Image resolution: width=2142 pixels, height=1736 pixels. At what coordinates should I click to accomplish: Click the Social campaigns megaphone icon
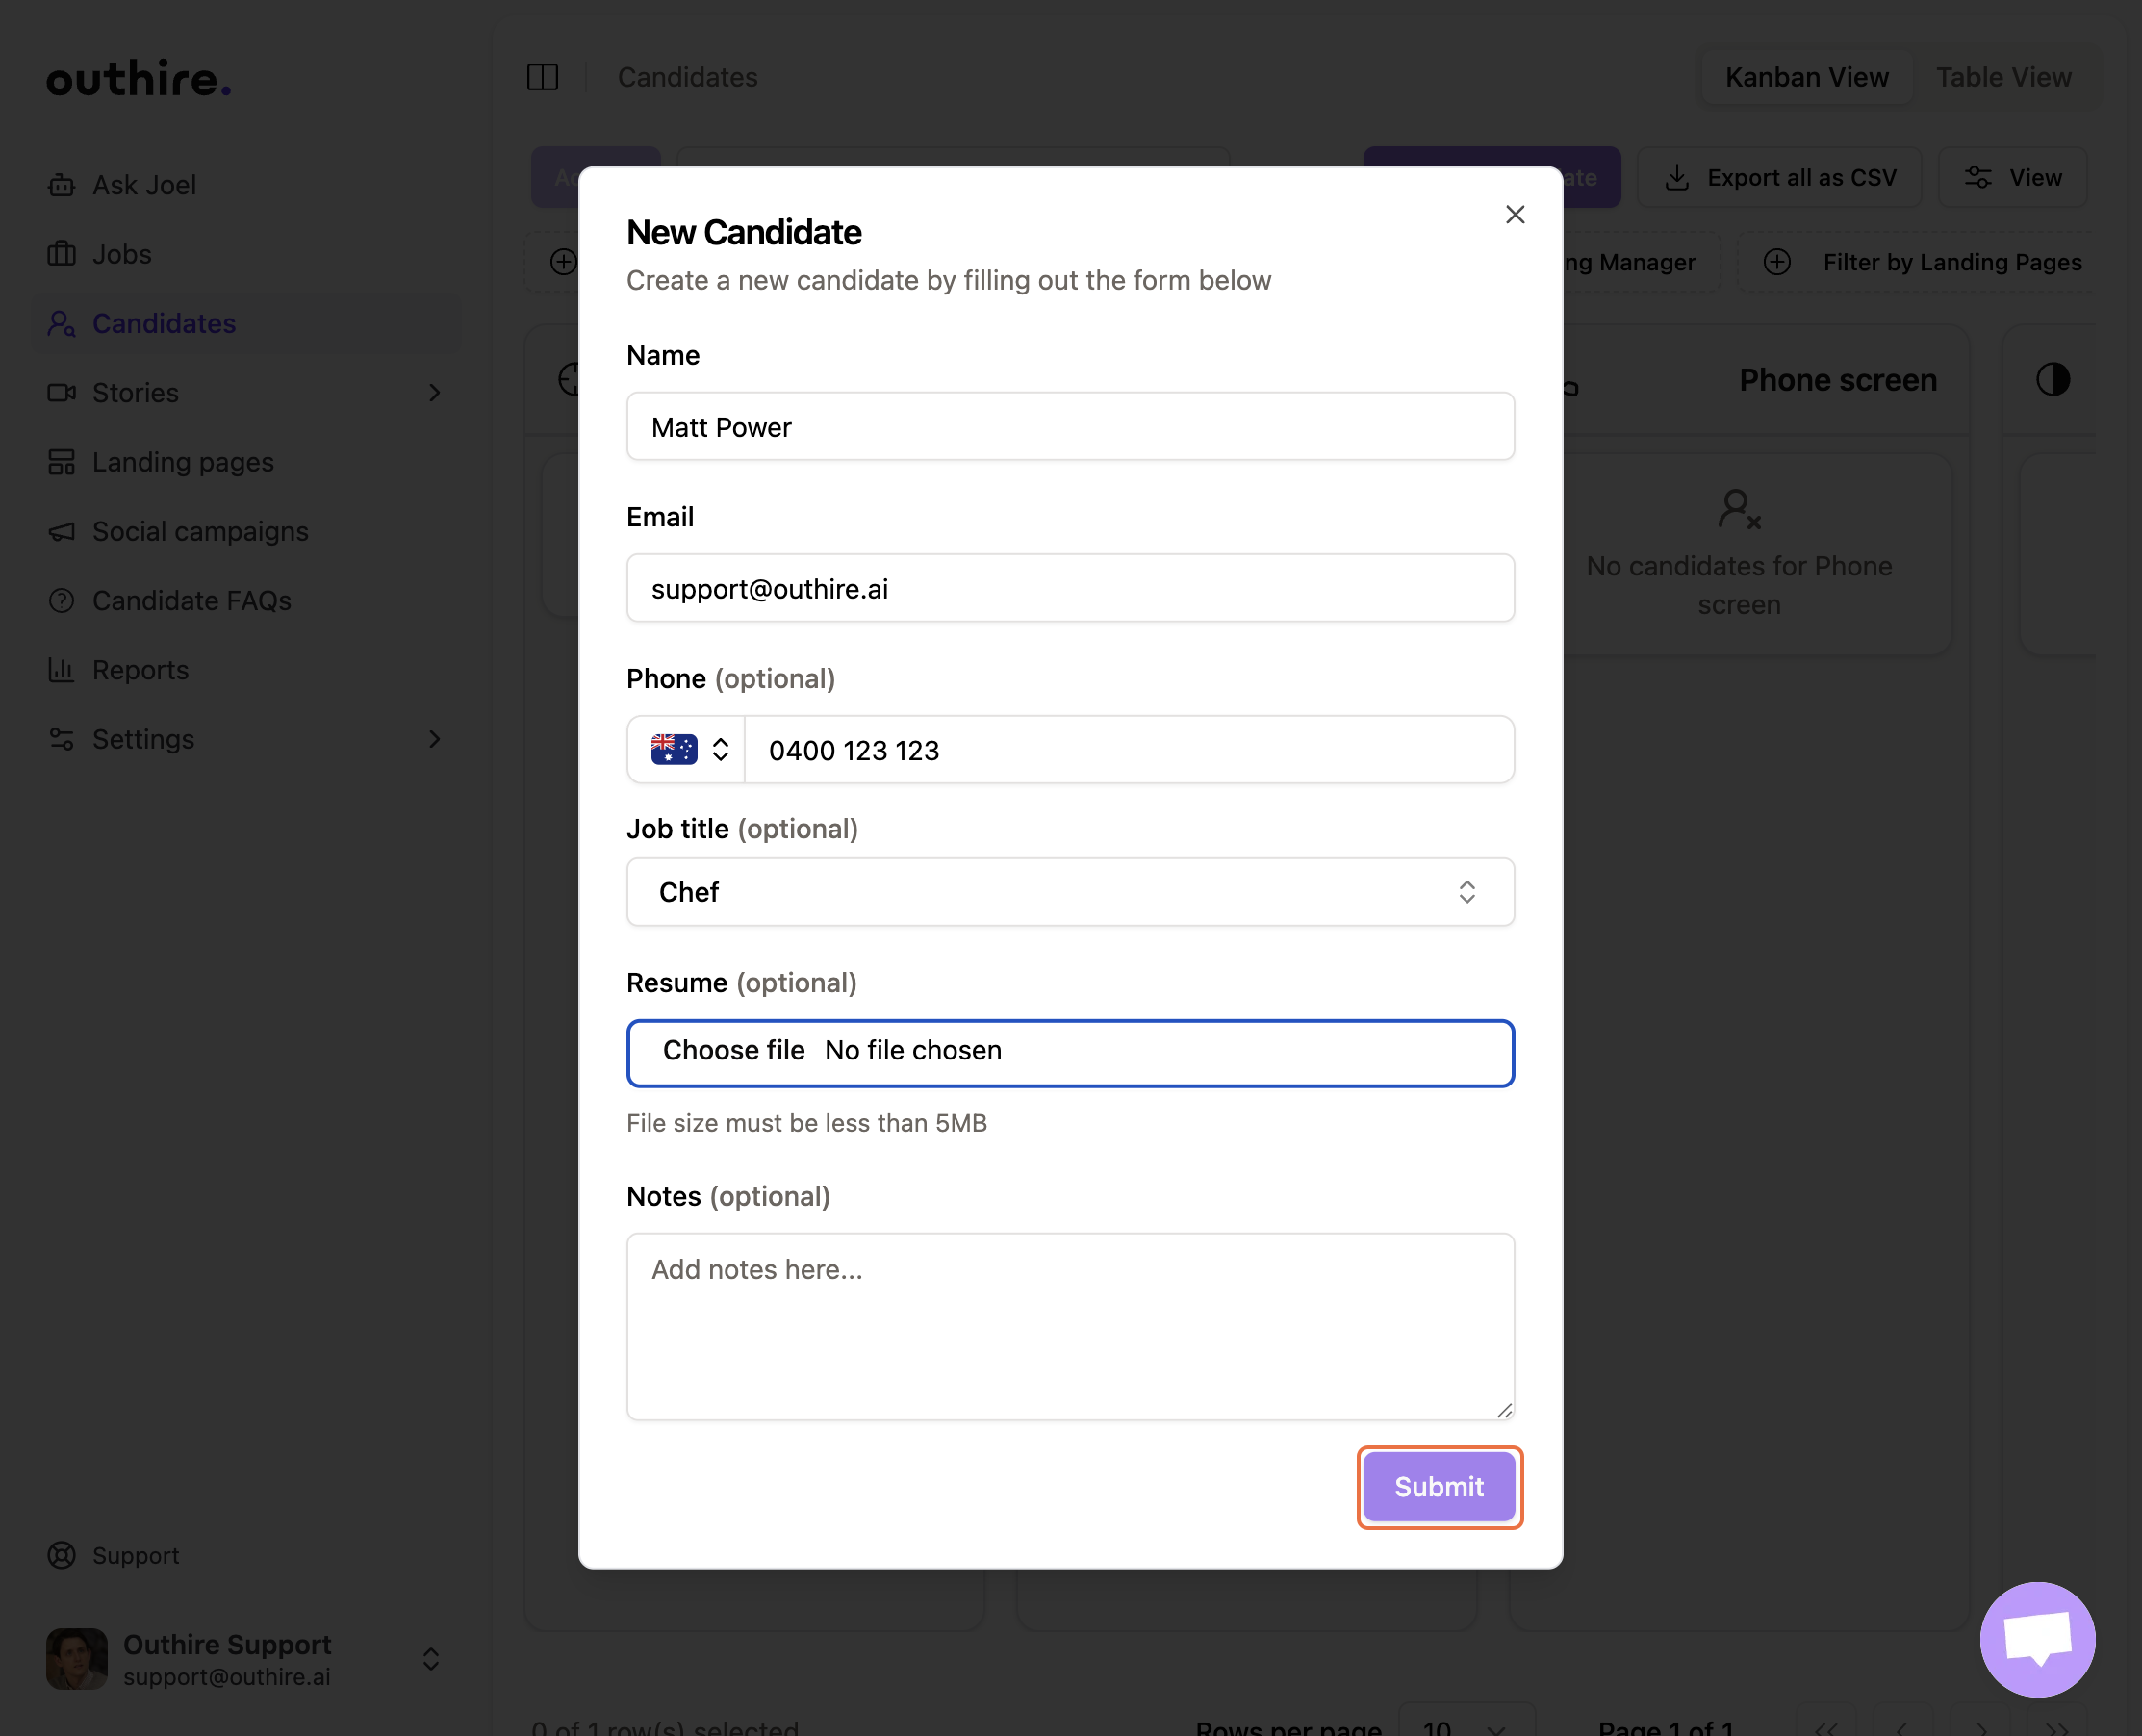(x=62, y=531)
